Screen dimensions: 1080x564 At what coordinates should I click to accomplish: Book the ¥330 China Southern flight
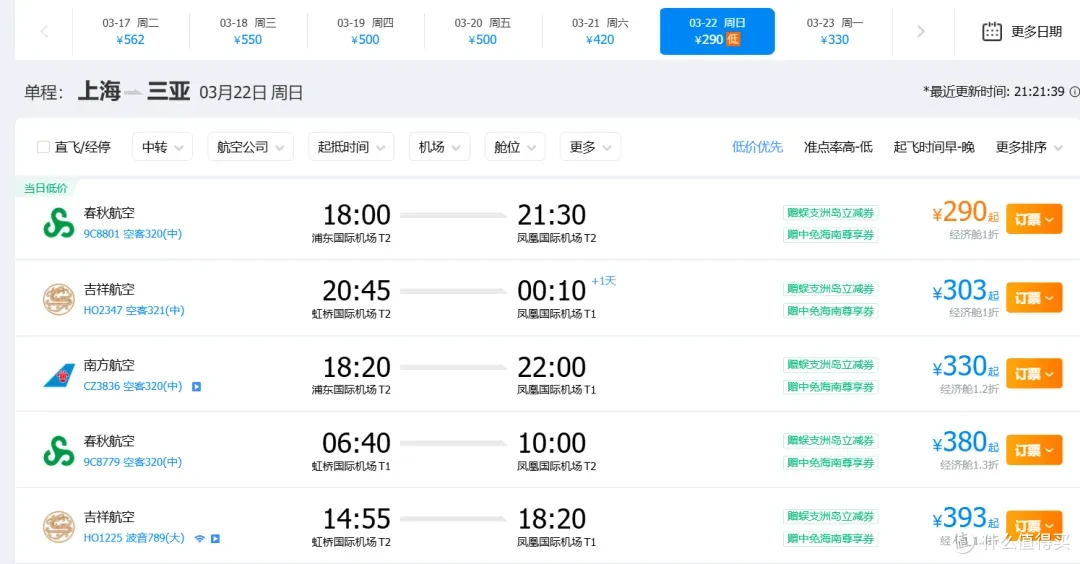pyautogui.click(x=1034, y=373)
